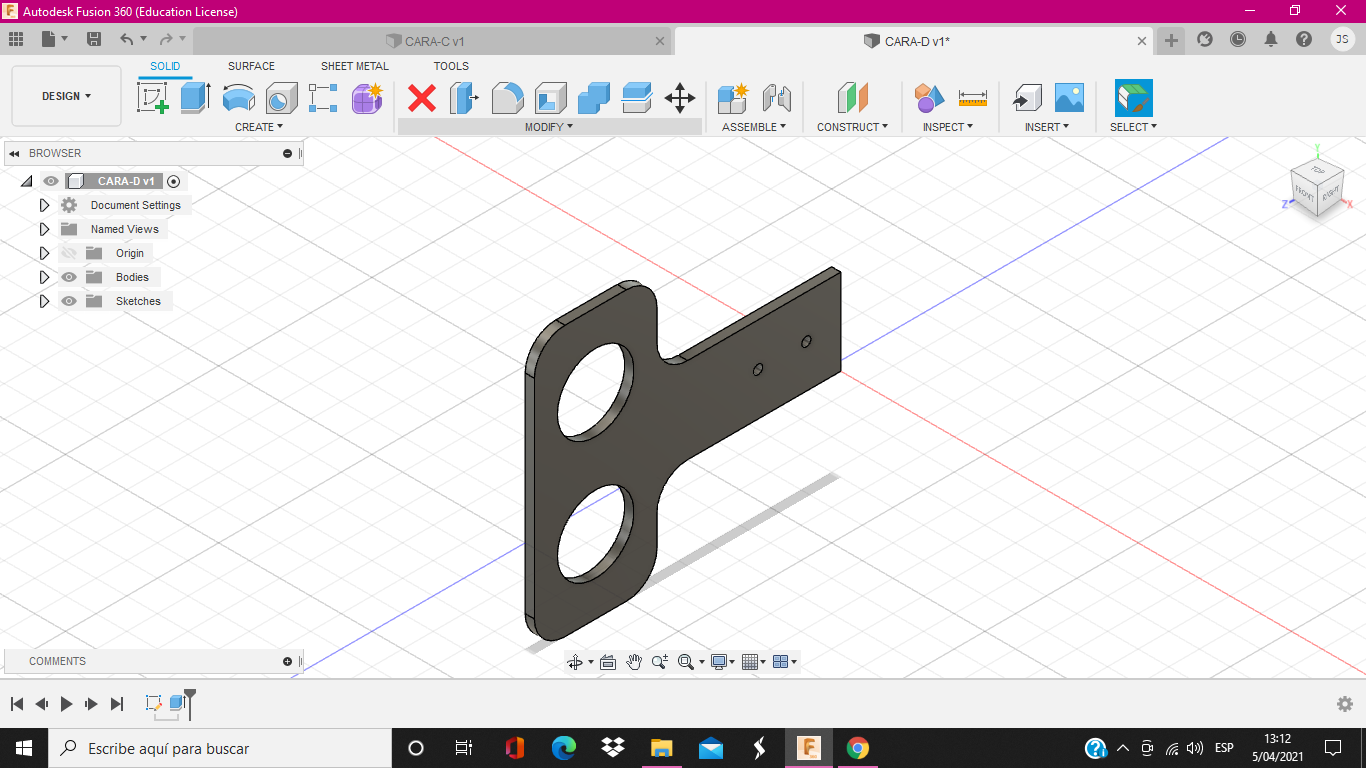
Task: Click the Select tool icon
Action: pyautogui.click(x=1134, y=98)
